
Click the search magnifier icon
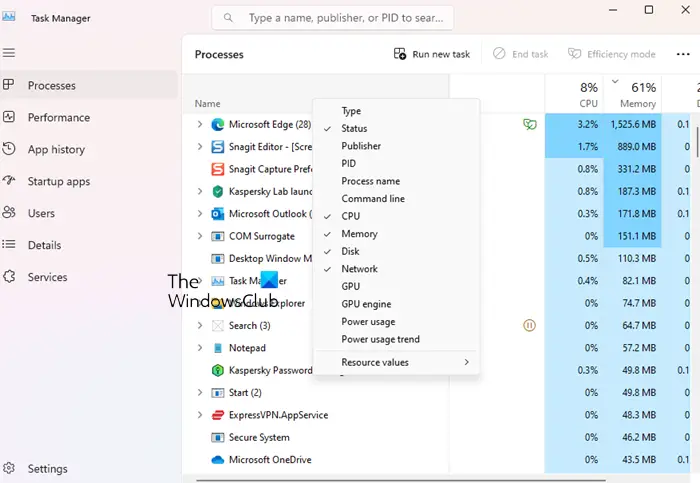(x=228, y=18)
